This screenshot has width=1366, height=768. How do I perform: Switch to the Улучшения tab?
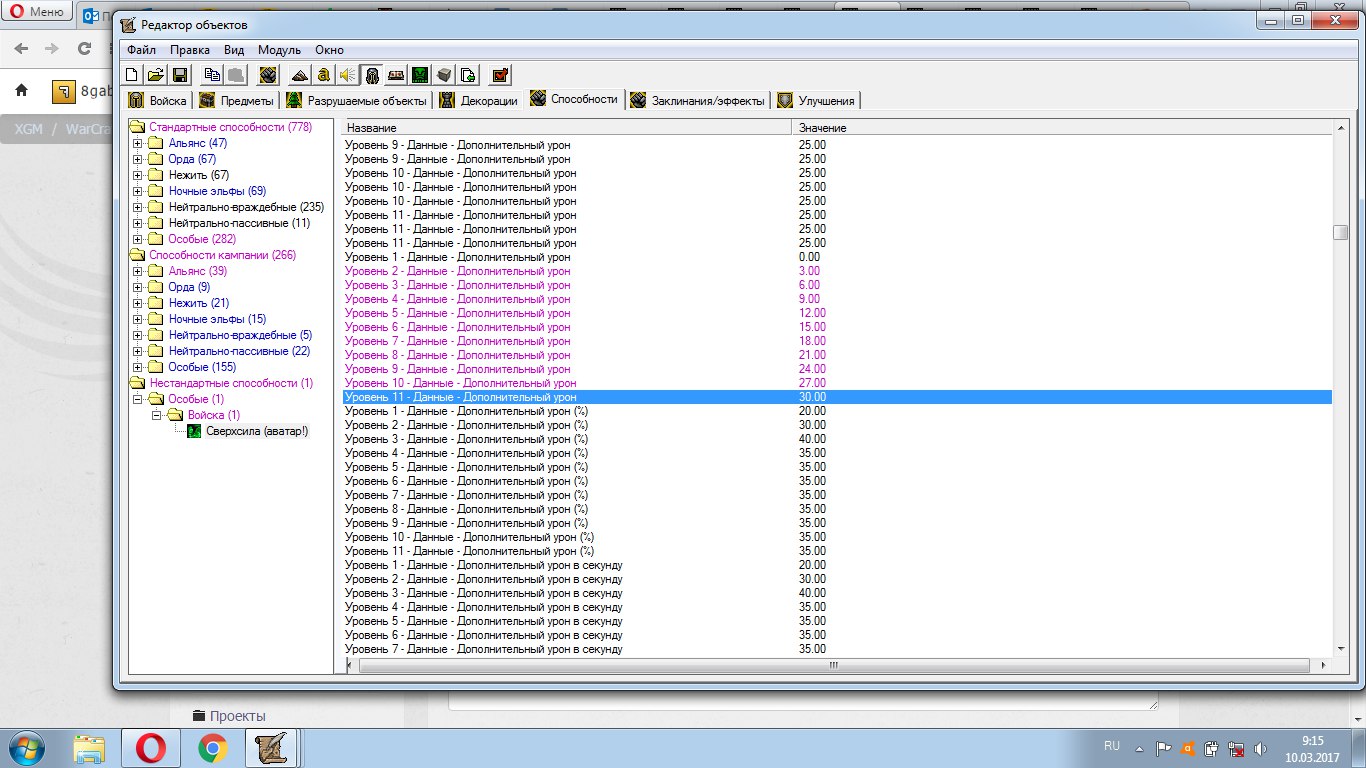click(x=816, y=100)
